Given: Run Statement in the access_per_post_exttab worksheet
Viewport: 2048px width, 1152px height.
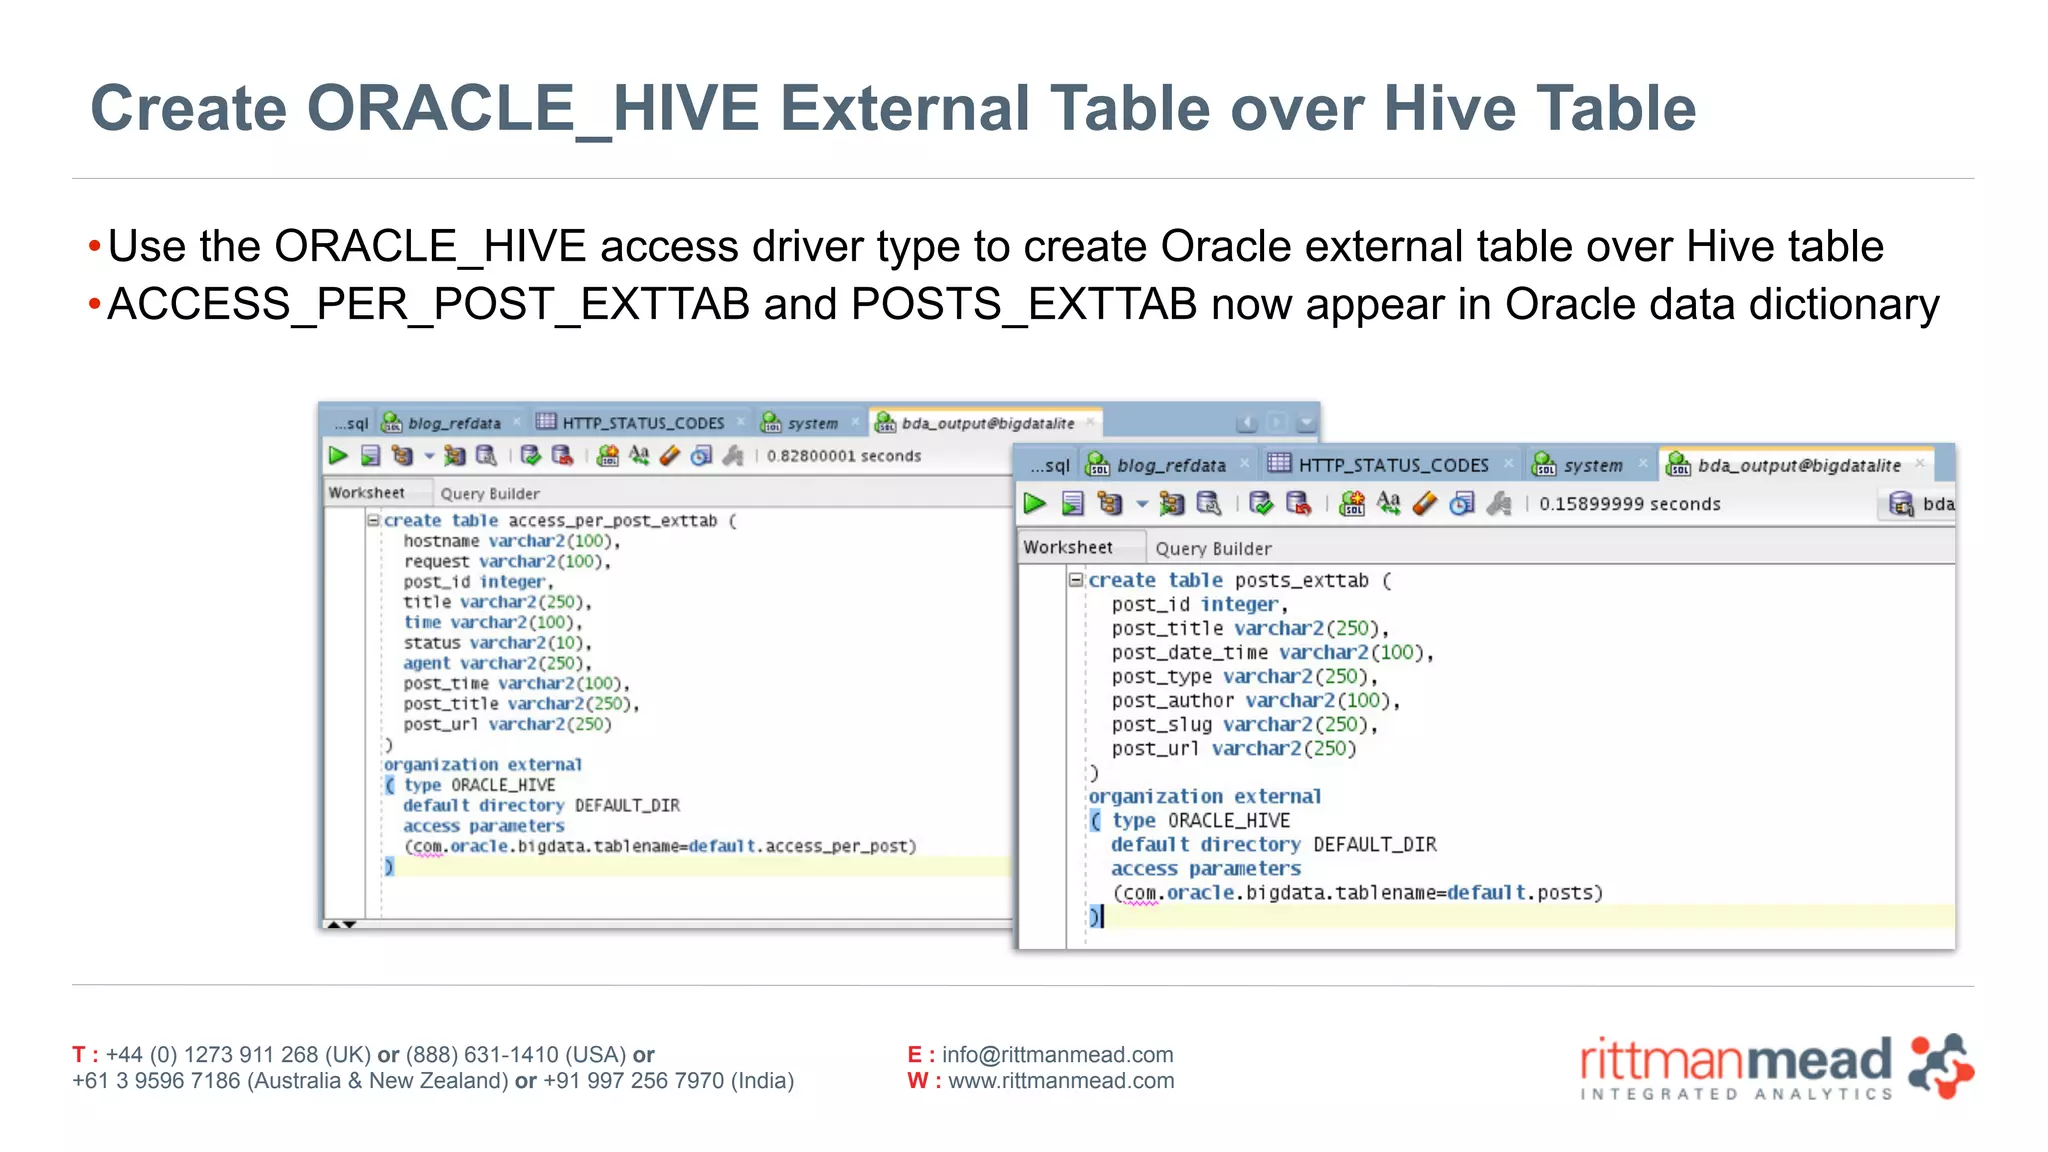Looking at the screenshot, I should tap(338, 456).
